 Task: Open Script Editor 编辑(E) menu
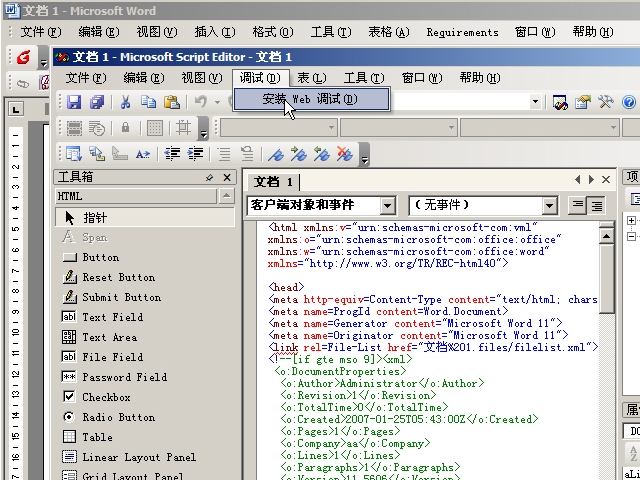[x=144, y=78]
